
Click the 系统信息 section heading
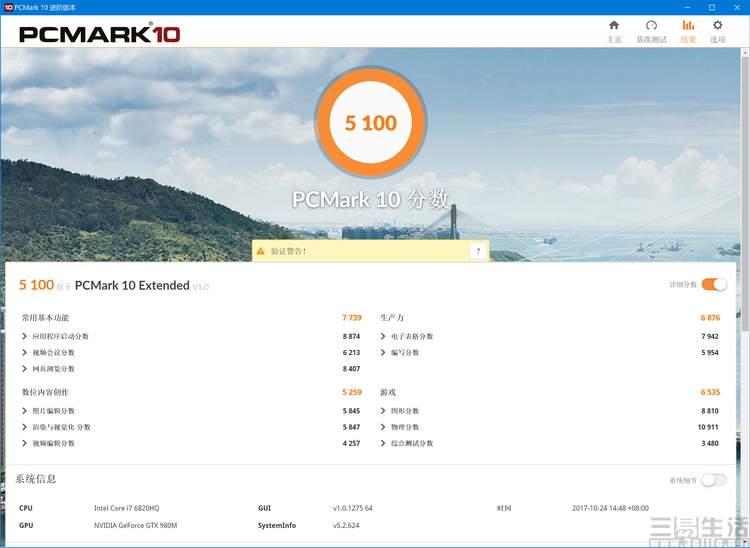tap(36, 479)
